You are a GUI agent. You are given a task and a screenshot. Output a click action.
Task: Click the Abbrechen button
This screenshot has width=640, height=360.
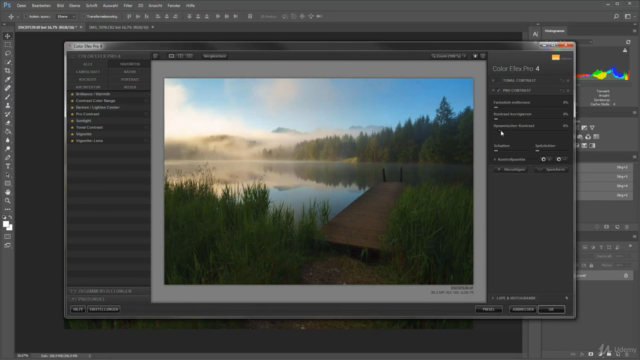(523, 310)
